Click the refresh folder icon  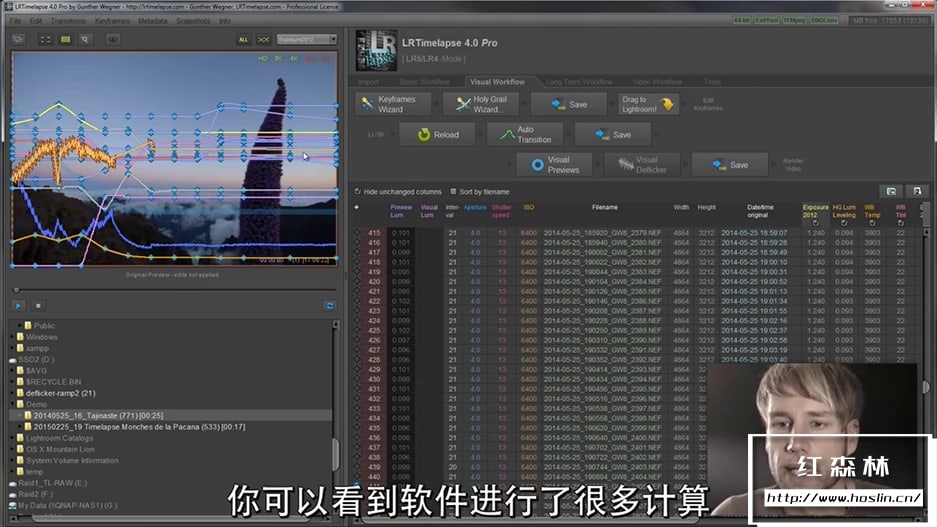click(x=329, y=305)
